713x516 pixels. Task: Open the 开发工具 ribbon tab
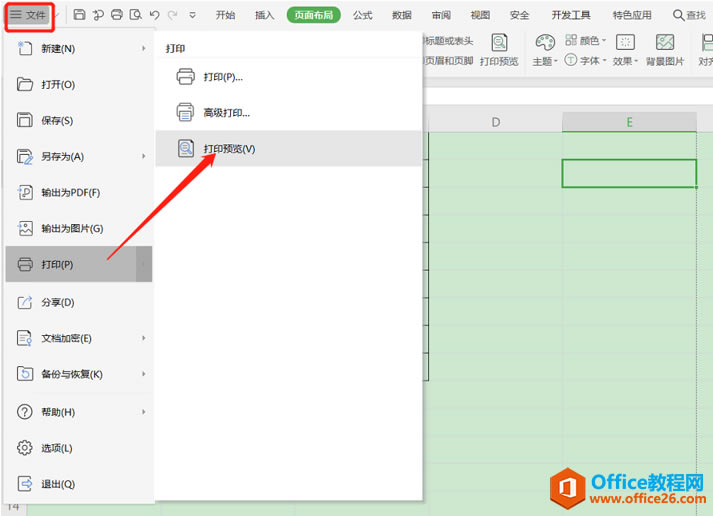pyautogui.click(x=571, y=15)
